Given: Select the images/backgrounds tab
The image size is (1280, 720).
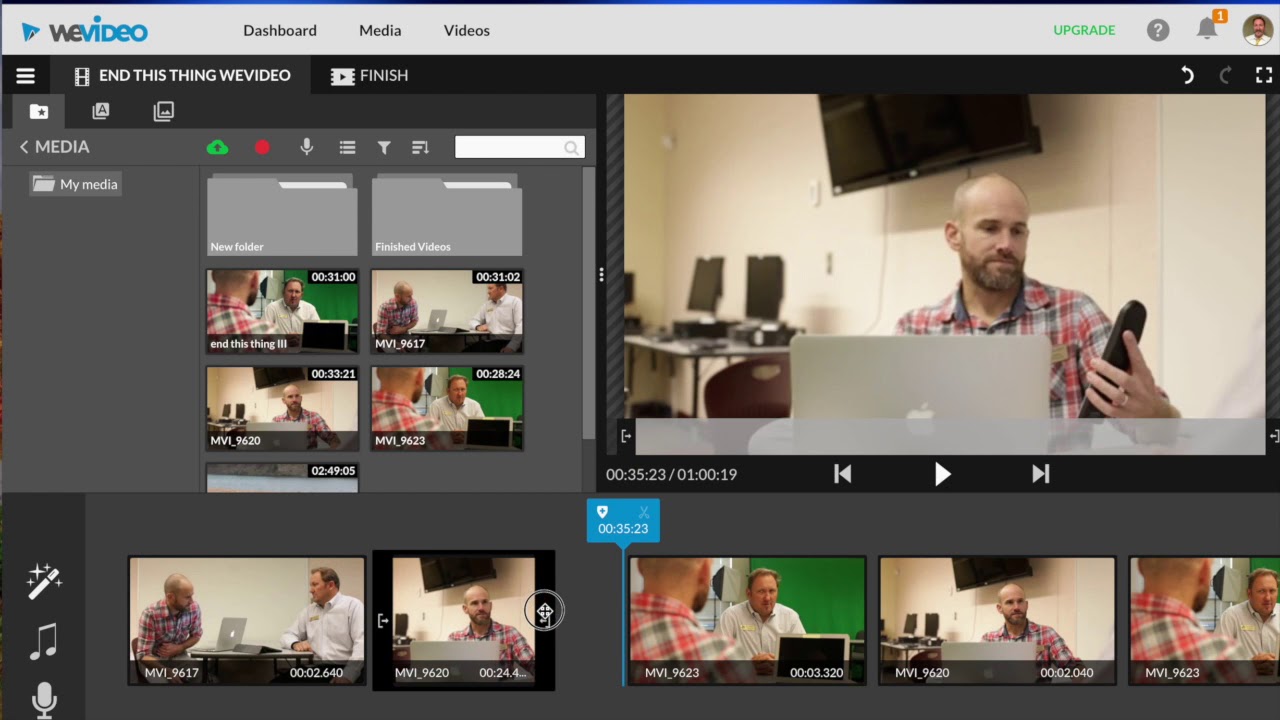Looking at the screenshot, I should coord(164,111).
